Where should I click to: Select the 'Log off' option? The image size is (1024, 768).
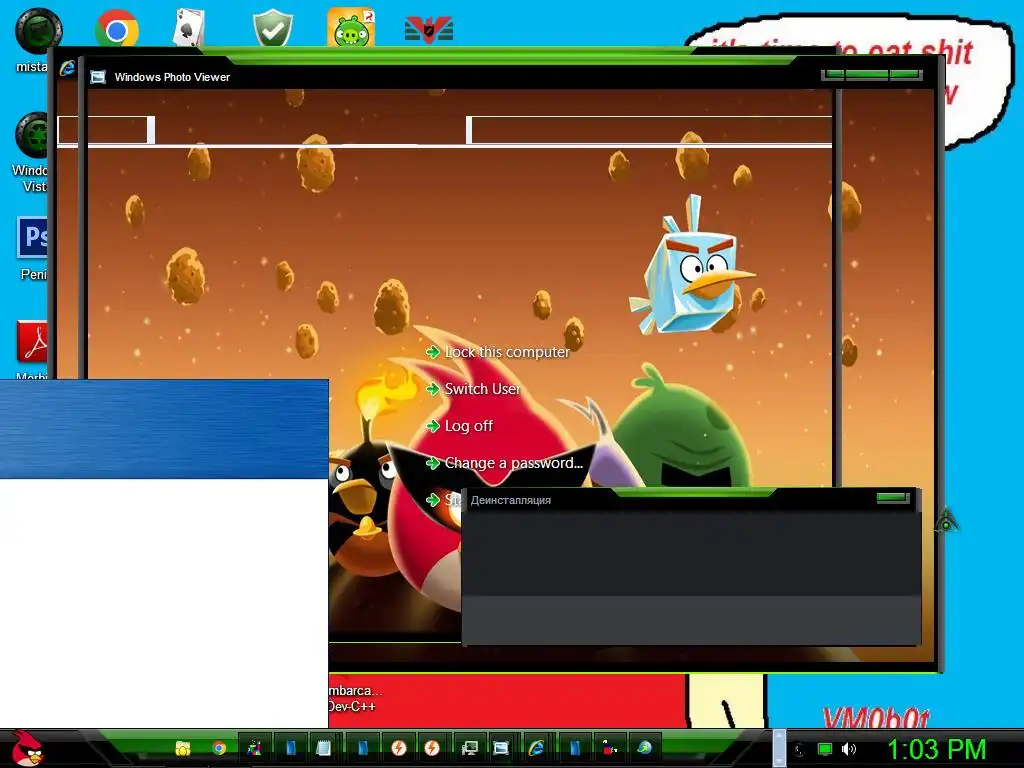[x=459, y=426]
